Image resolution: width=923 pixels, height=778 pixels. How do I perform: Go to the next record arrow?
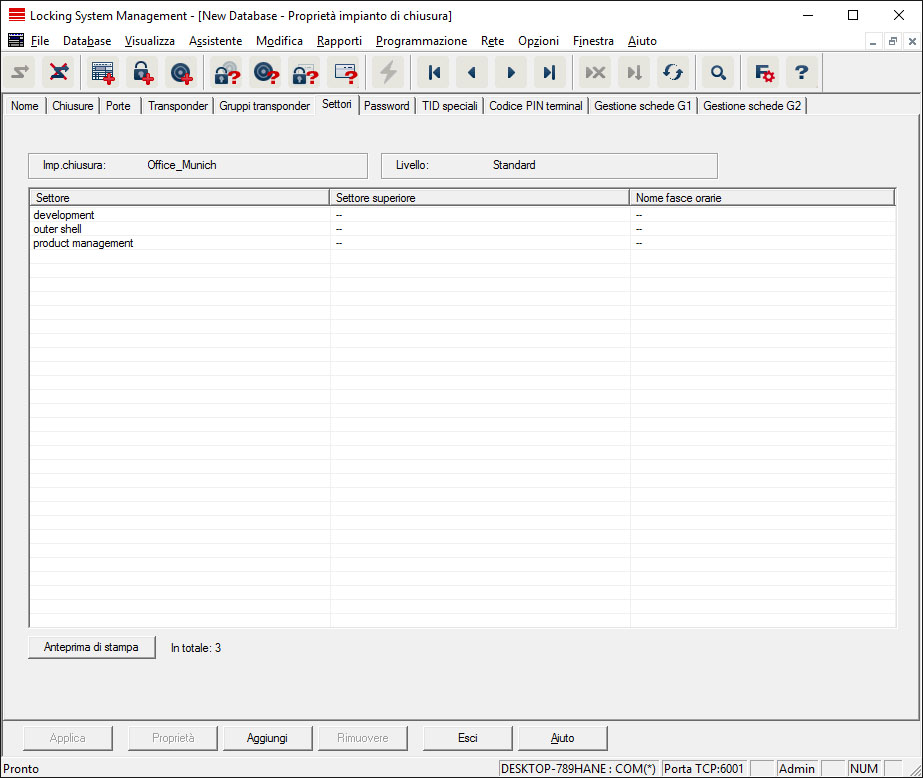coord(511,73)
